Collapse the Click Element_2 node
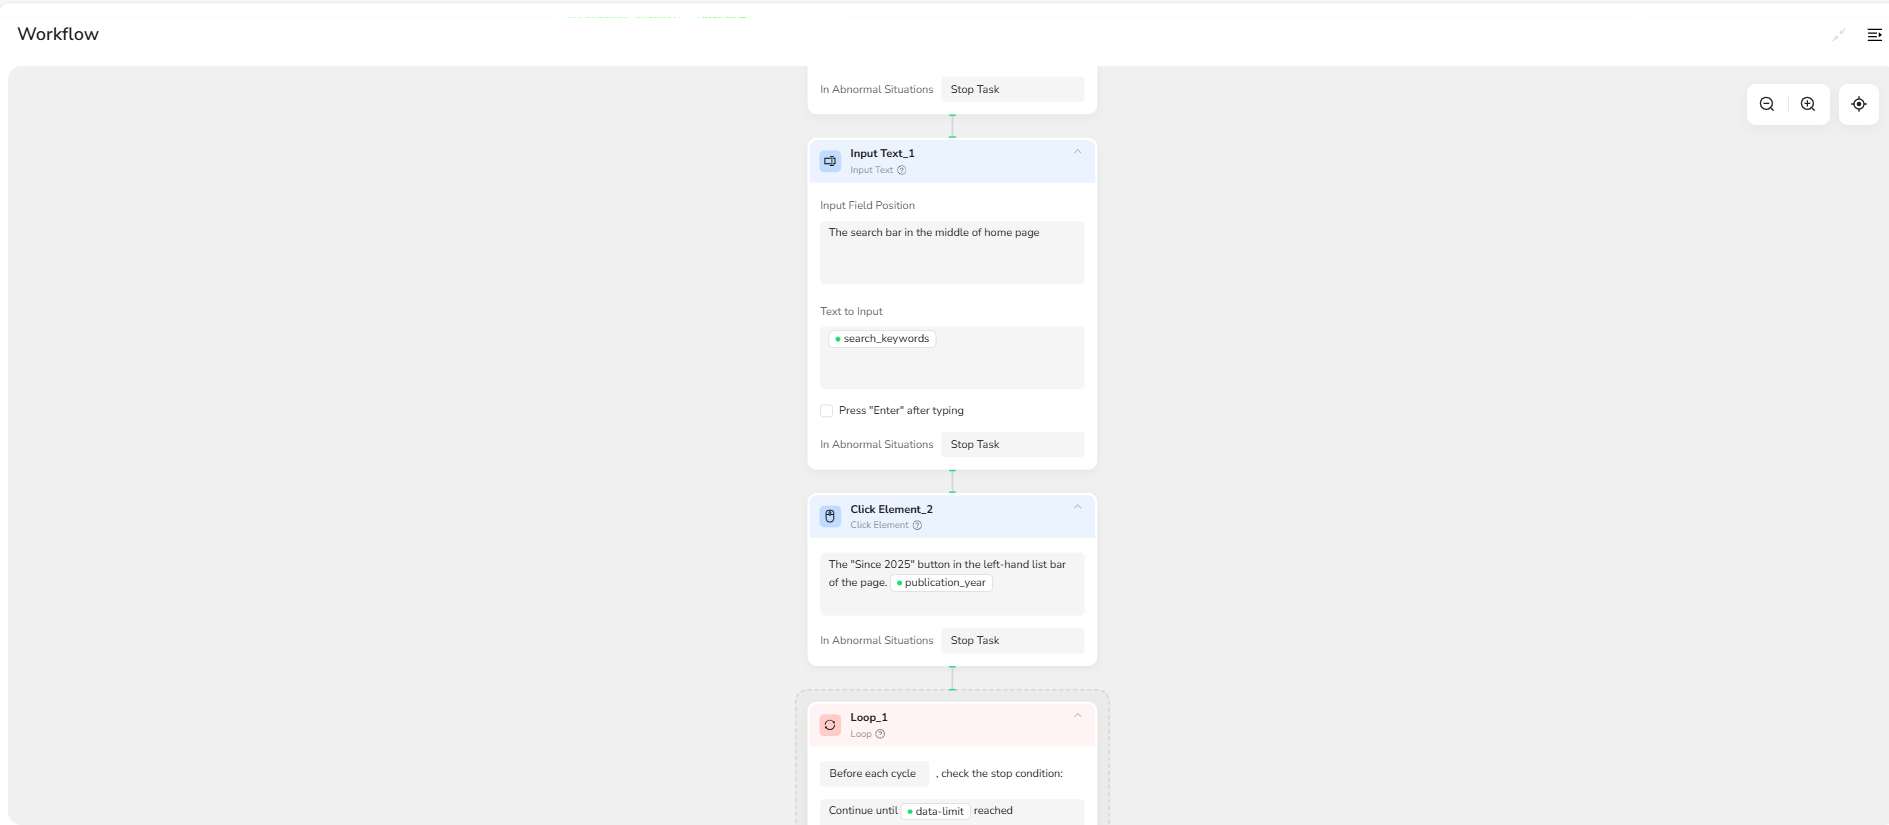The height and width of the screenshot is (825, 1889). pyautogui.click(x=1077, y=507)
